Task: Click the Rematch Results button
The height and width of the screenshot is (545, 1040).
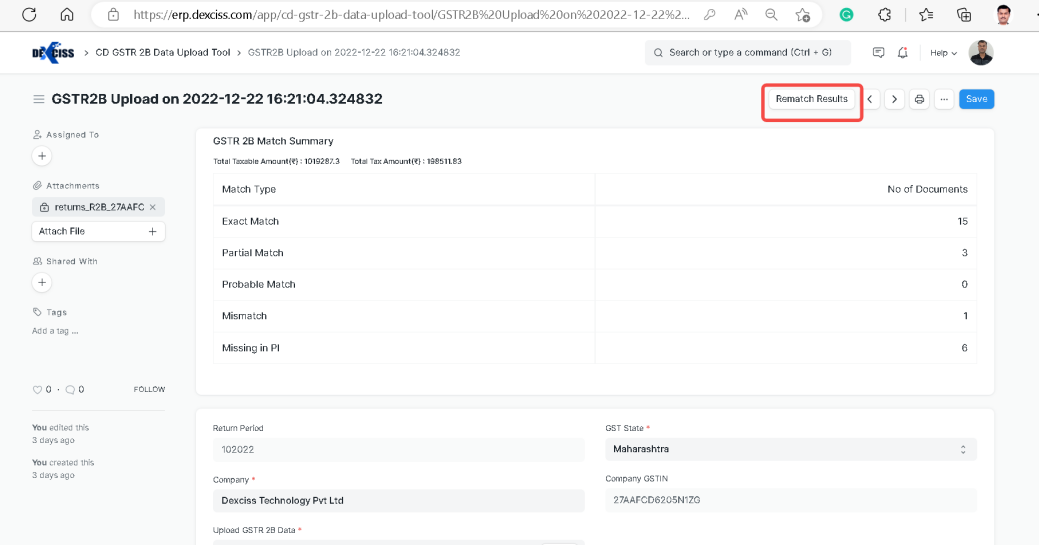Action: tap(811, 99)
